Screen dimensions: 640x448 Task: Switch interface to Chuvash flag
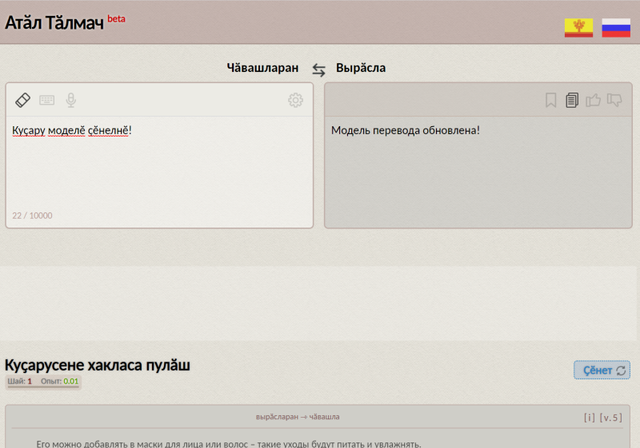coord(578,27)
